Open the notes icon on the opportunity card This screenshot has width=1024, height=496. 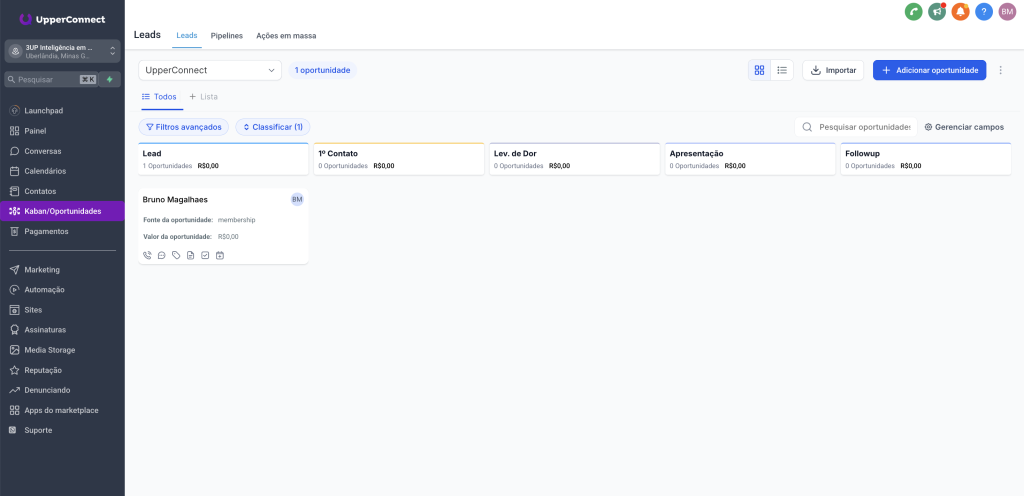[191, 255]
